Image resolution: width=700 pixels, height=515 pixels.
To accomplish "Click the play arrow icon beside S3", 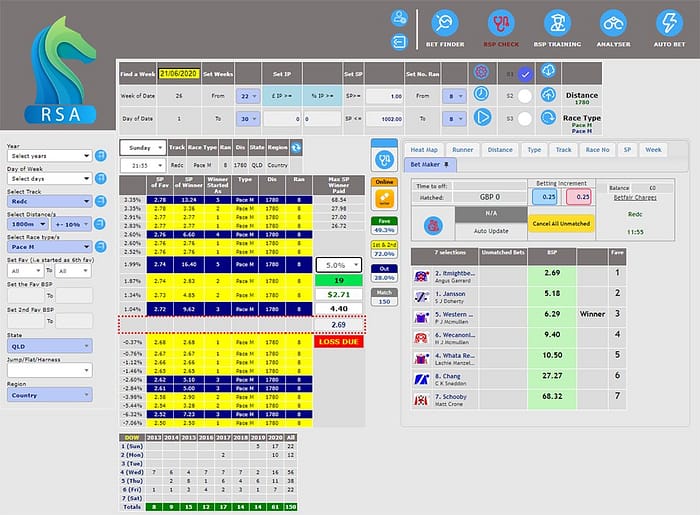I will coord(481,116).
